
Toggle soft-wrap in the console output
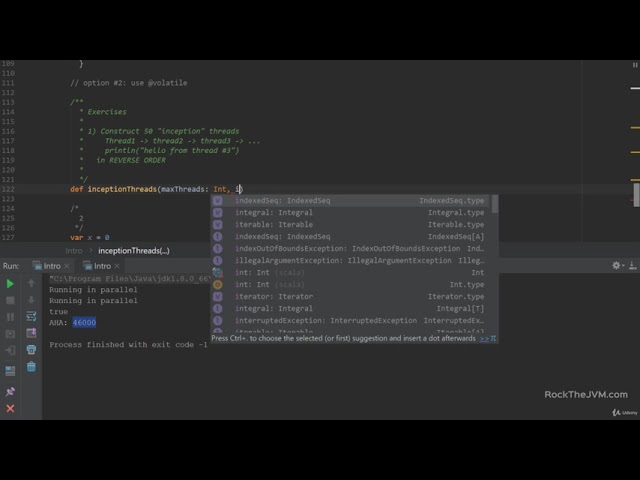tap(31, 316)
